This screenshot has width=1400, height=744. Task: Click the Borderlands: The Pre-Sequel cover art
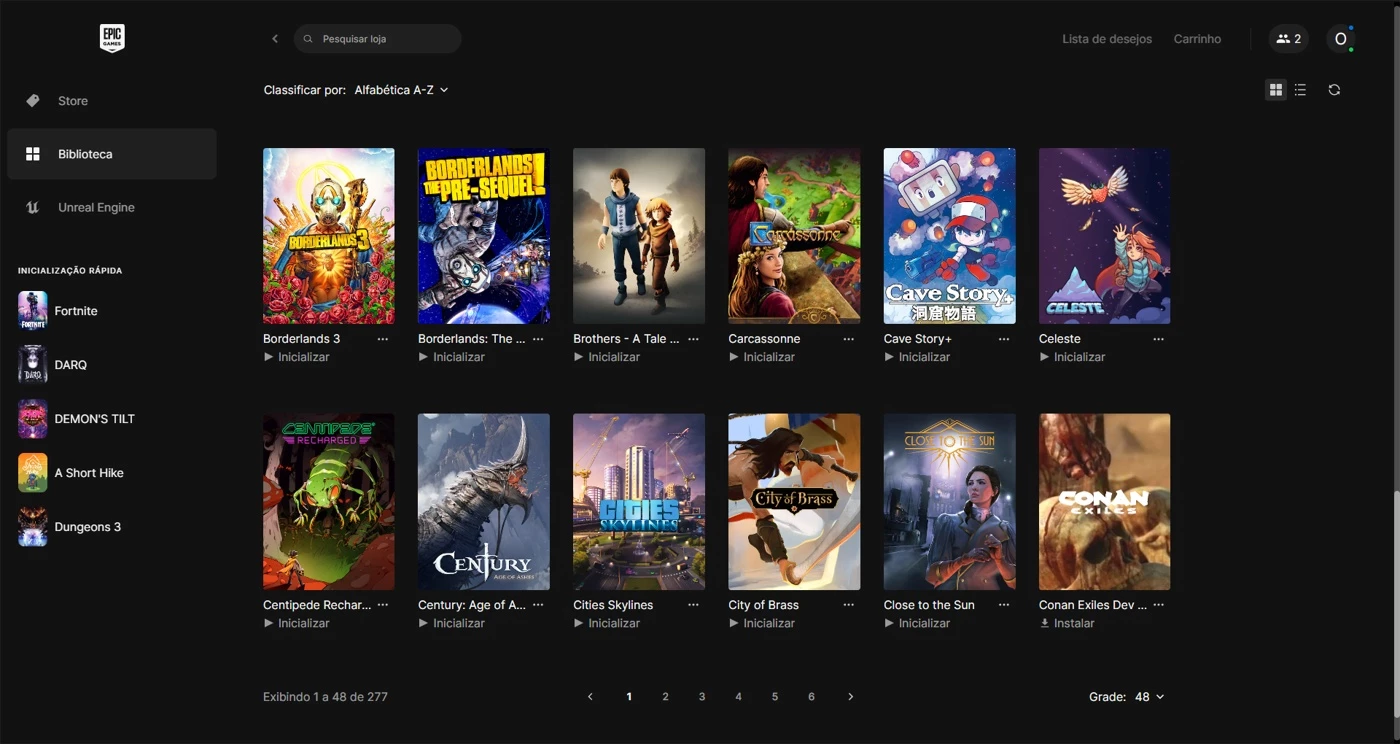484,236
